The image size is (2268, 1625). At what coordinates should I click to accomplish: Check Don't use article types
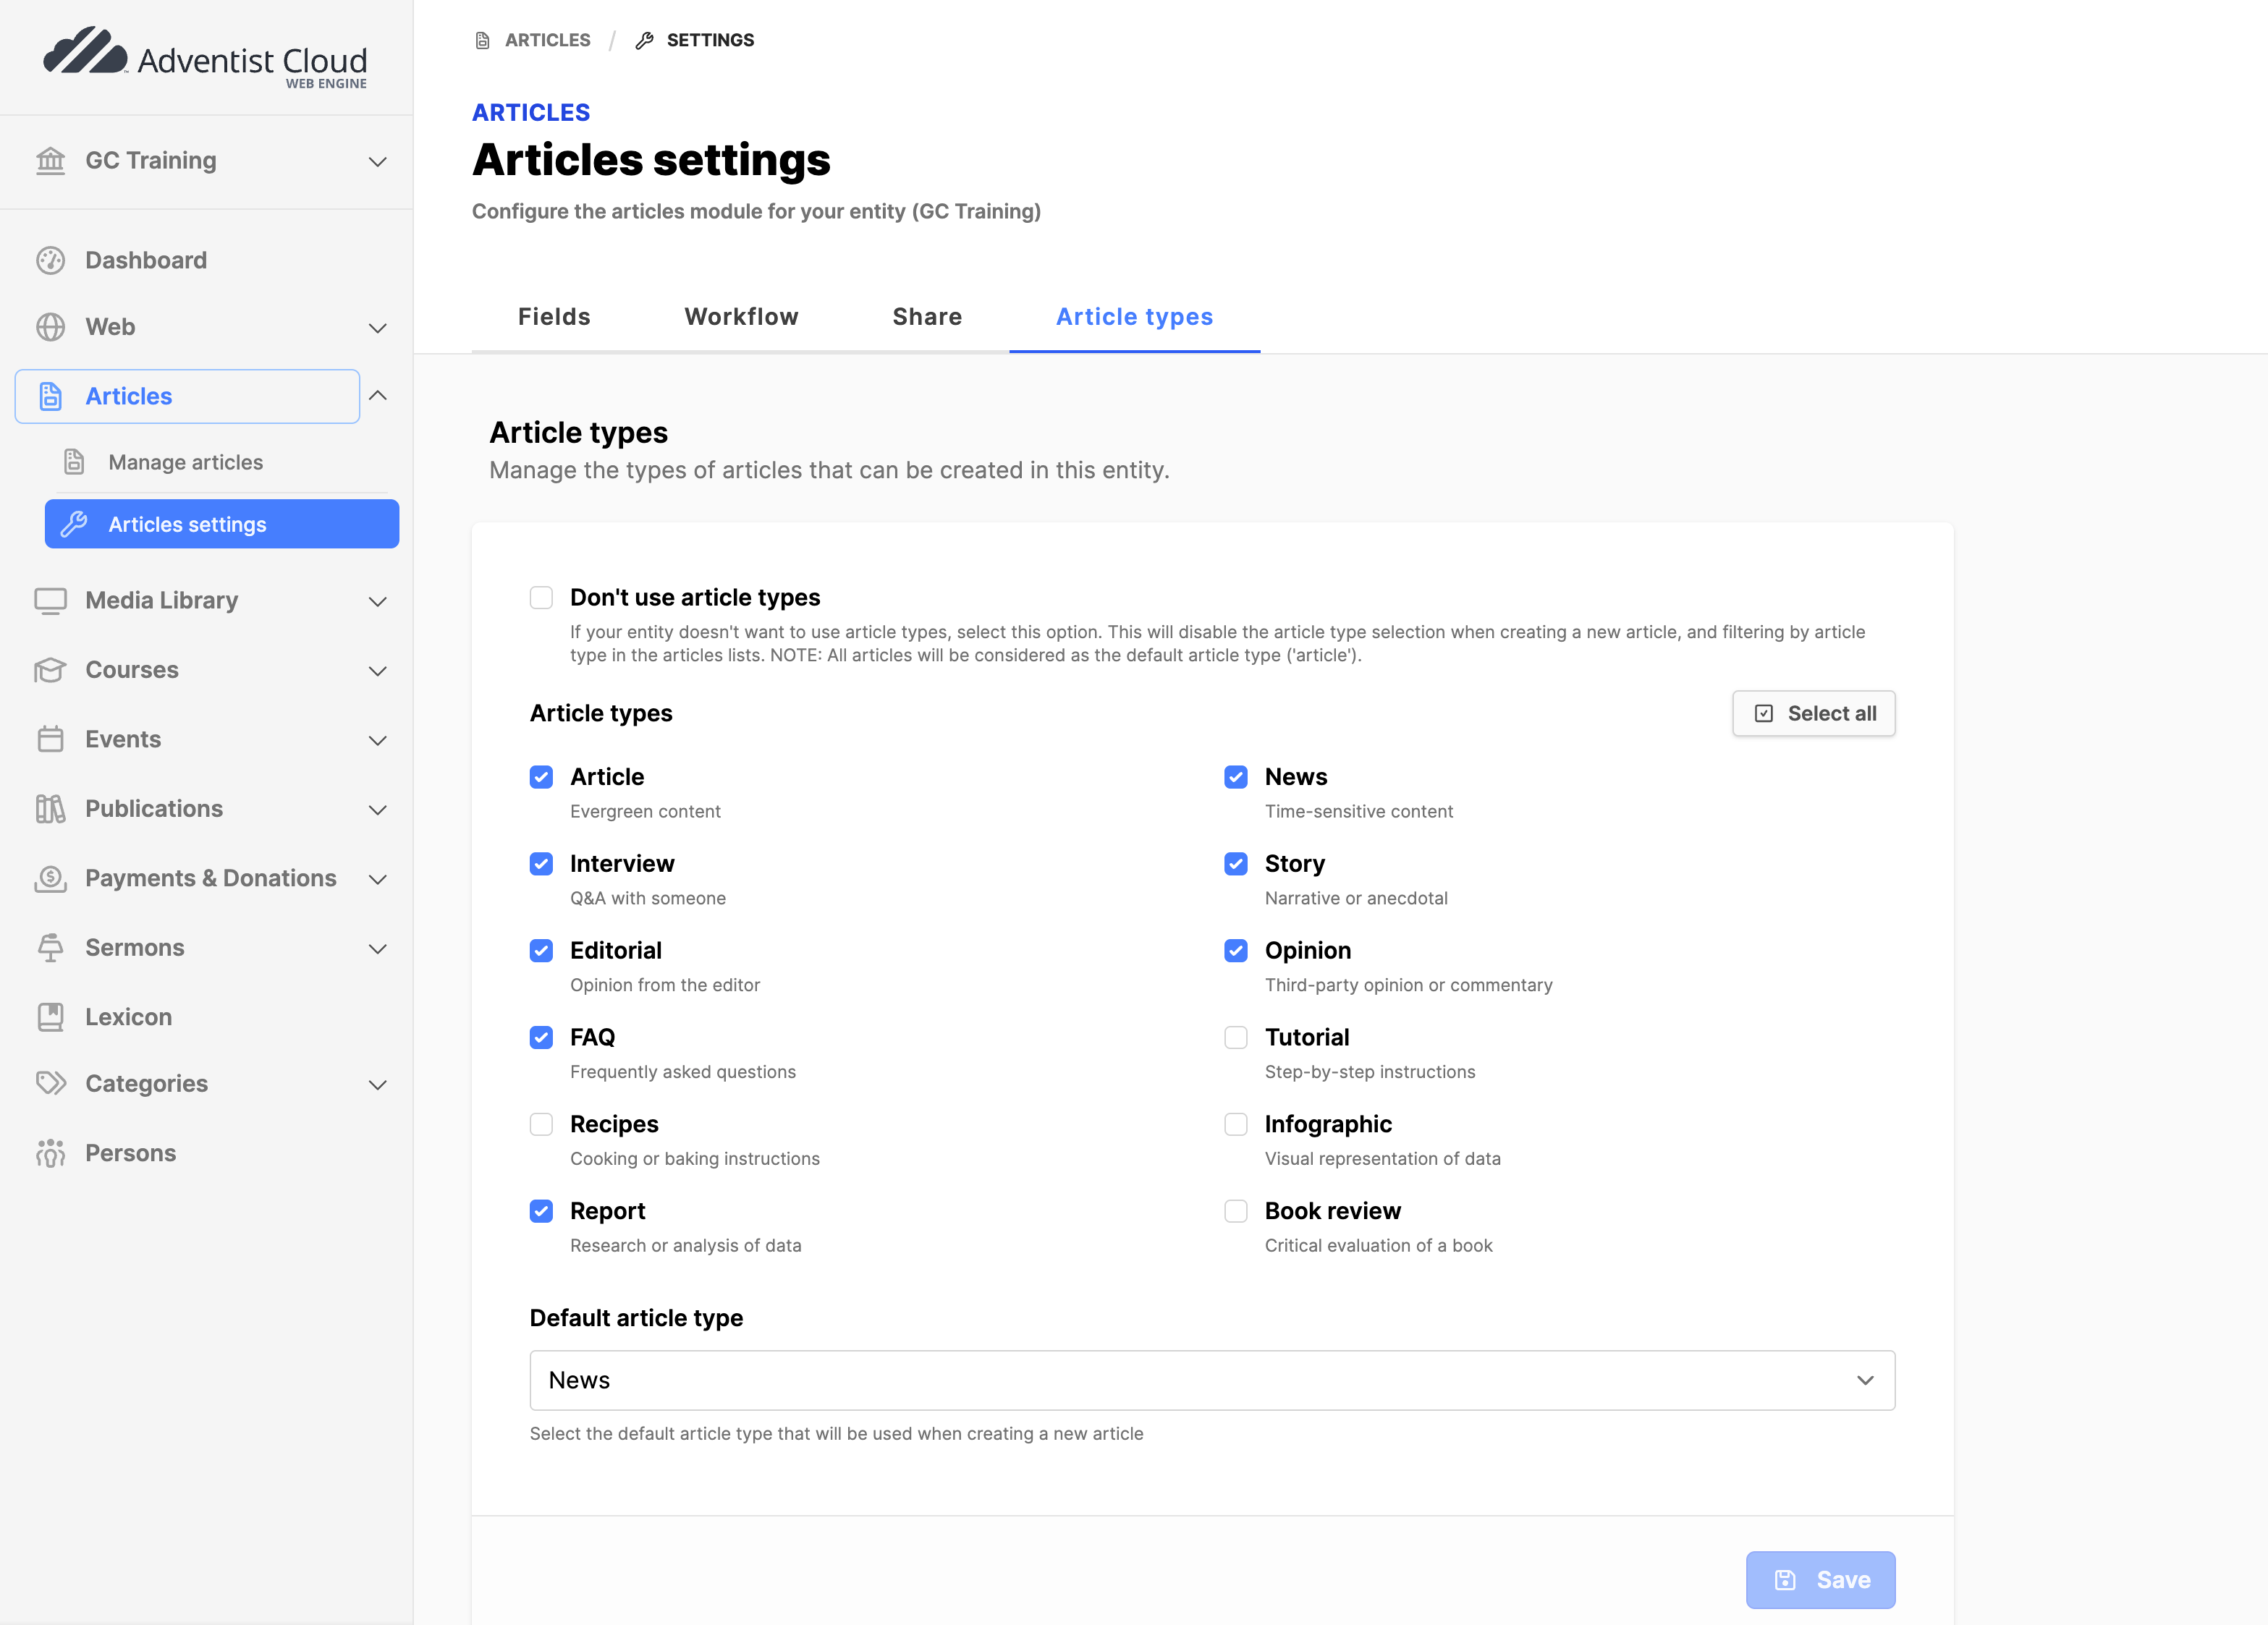(x=541, y=598)
